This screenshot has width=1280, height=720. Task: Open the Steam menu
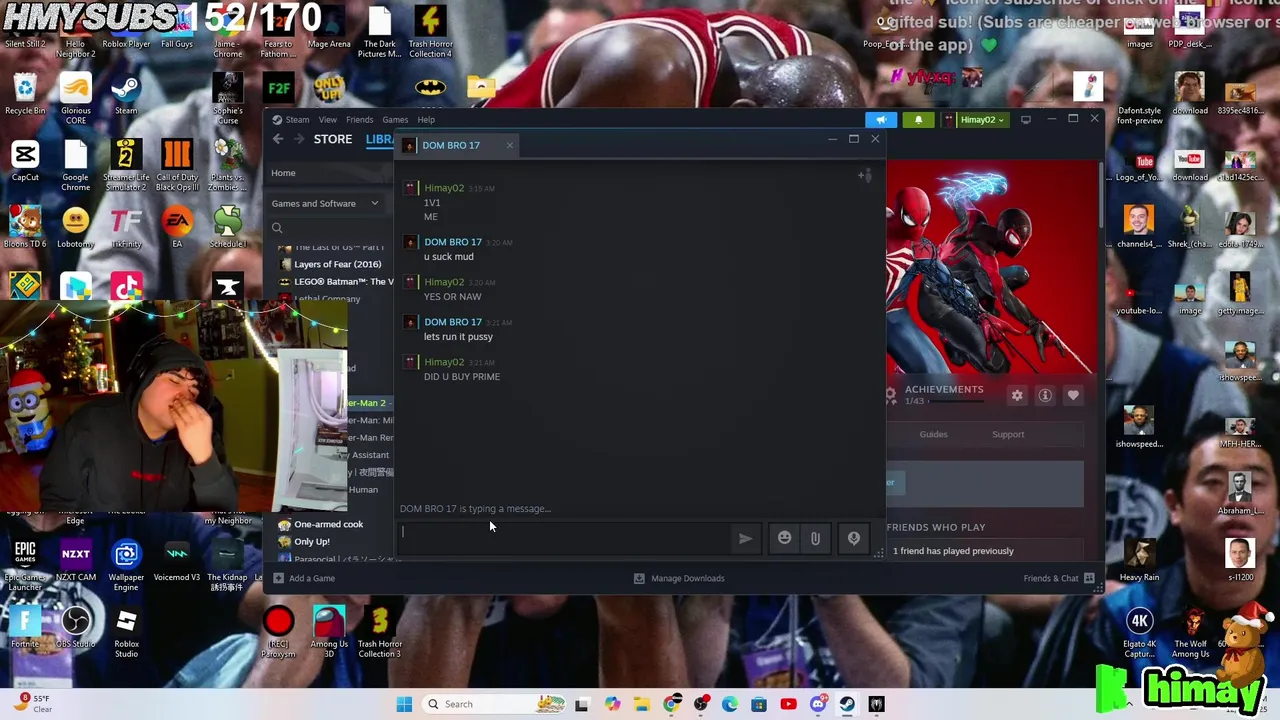pyautogui.click(x=297, y=120)
